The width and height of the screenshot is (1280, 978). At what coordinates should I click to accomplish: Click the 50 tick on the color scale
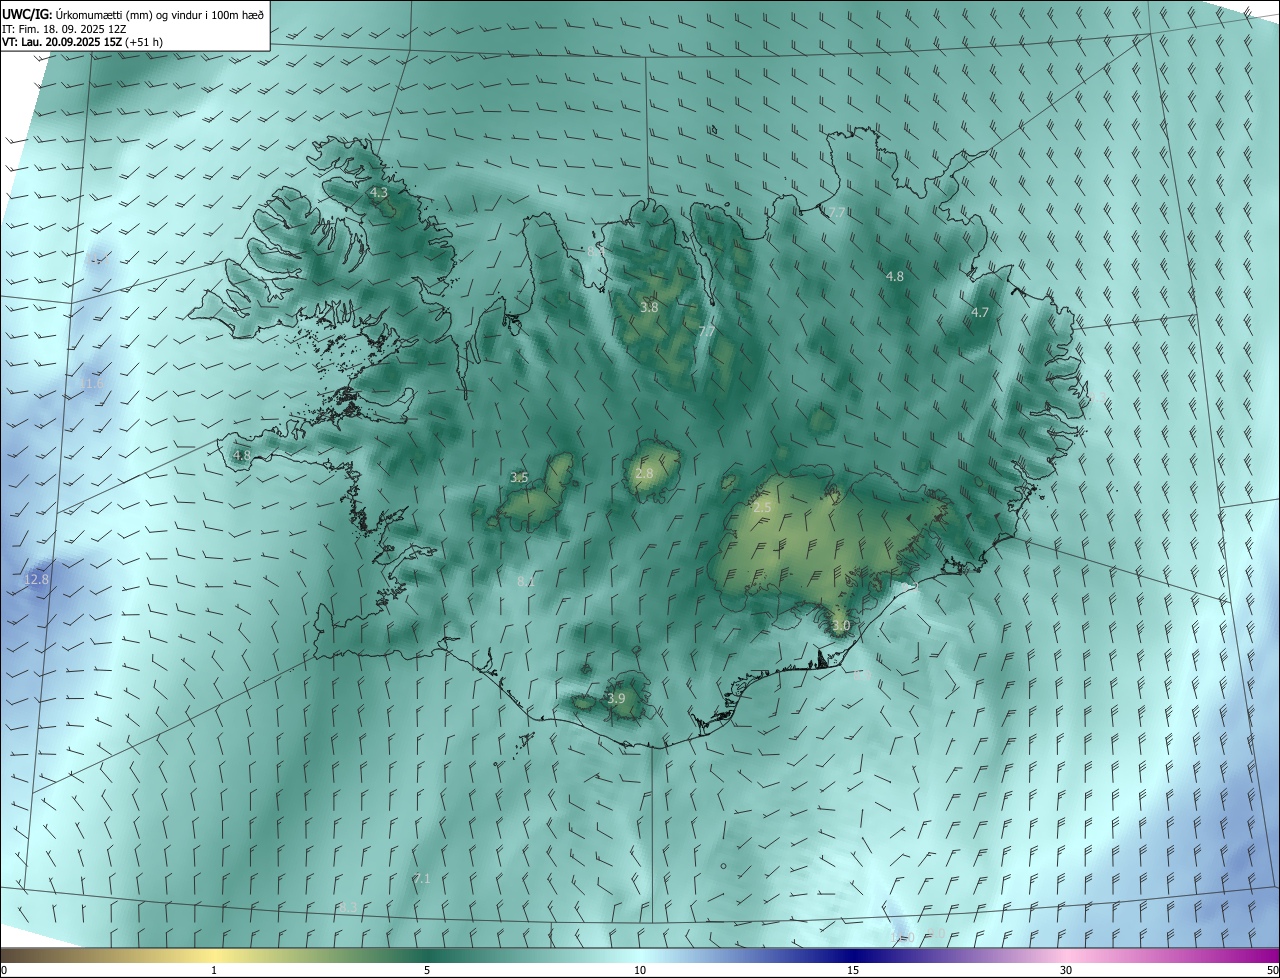tap(1272, 970)
